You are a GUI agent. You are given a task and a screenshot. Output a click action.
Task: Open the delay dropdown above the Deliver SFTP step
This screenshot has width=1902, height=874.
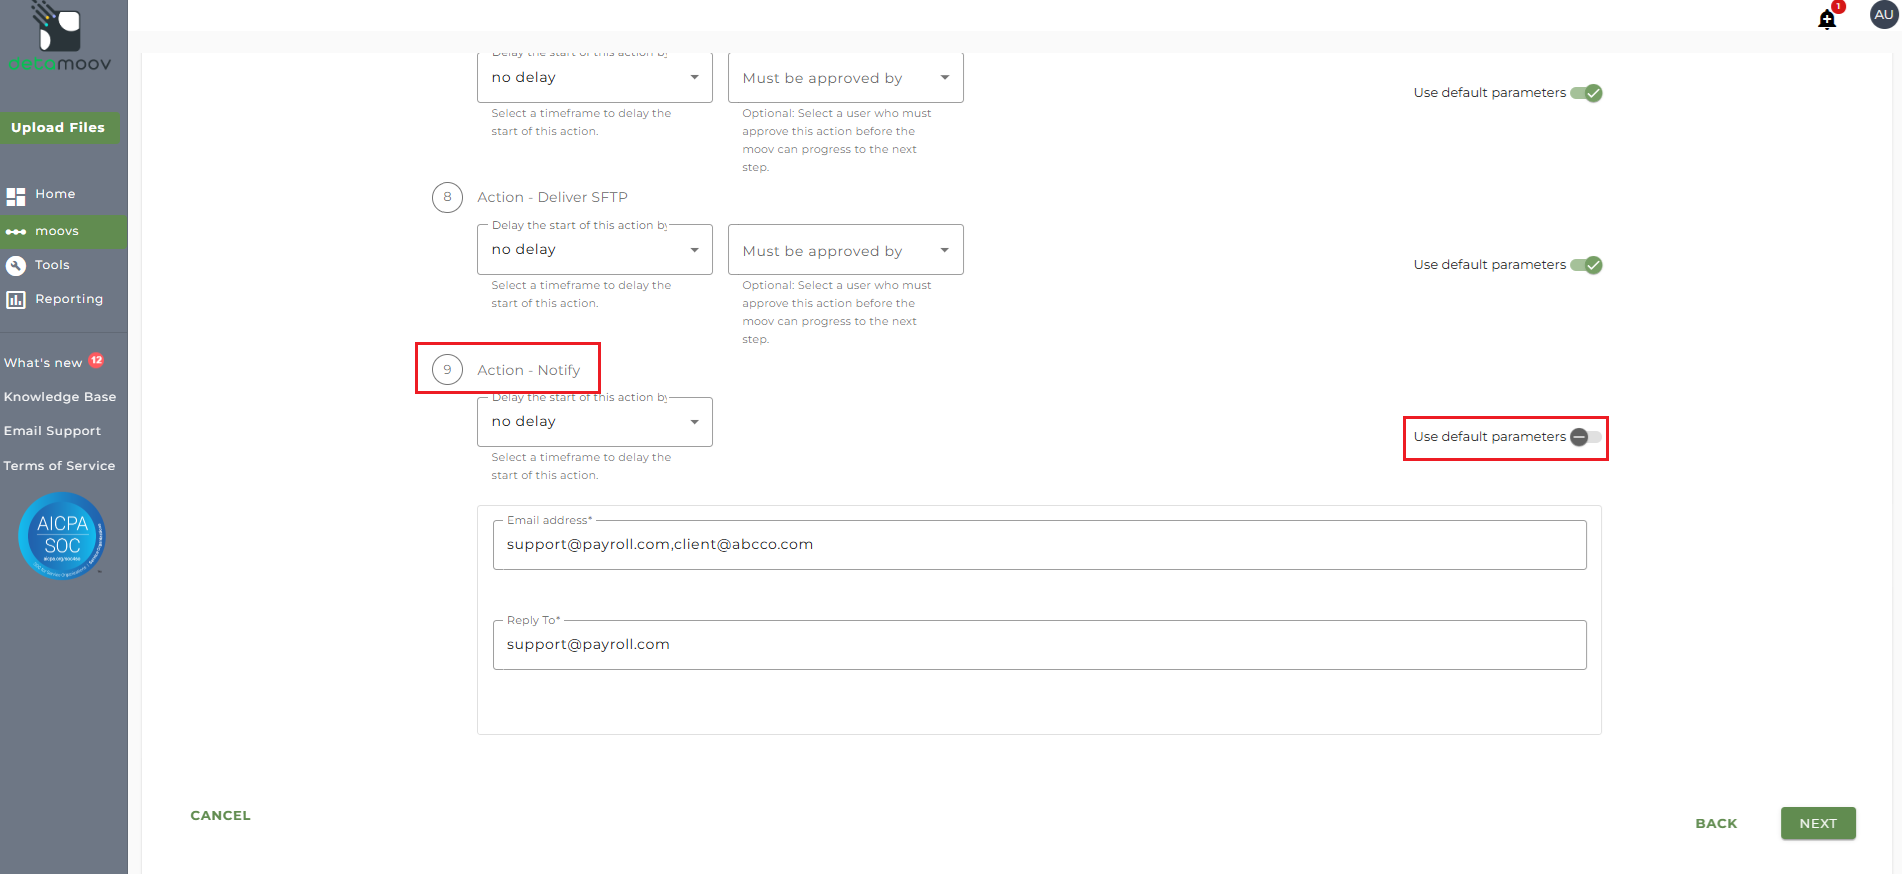595,77
